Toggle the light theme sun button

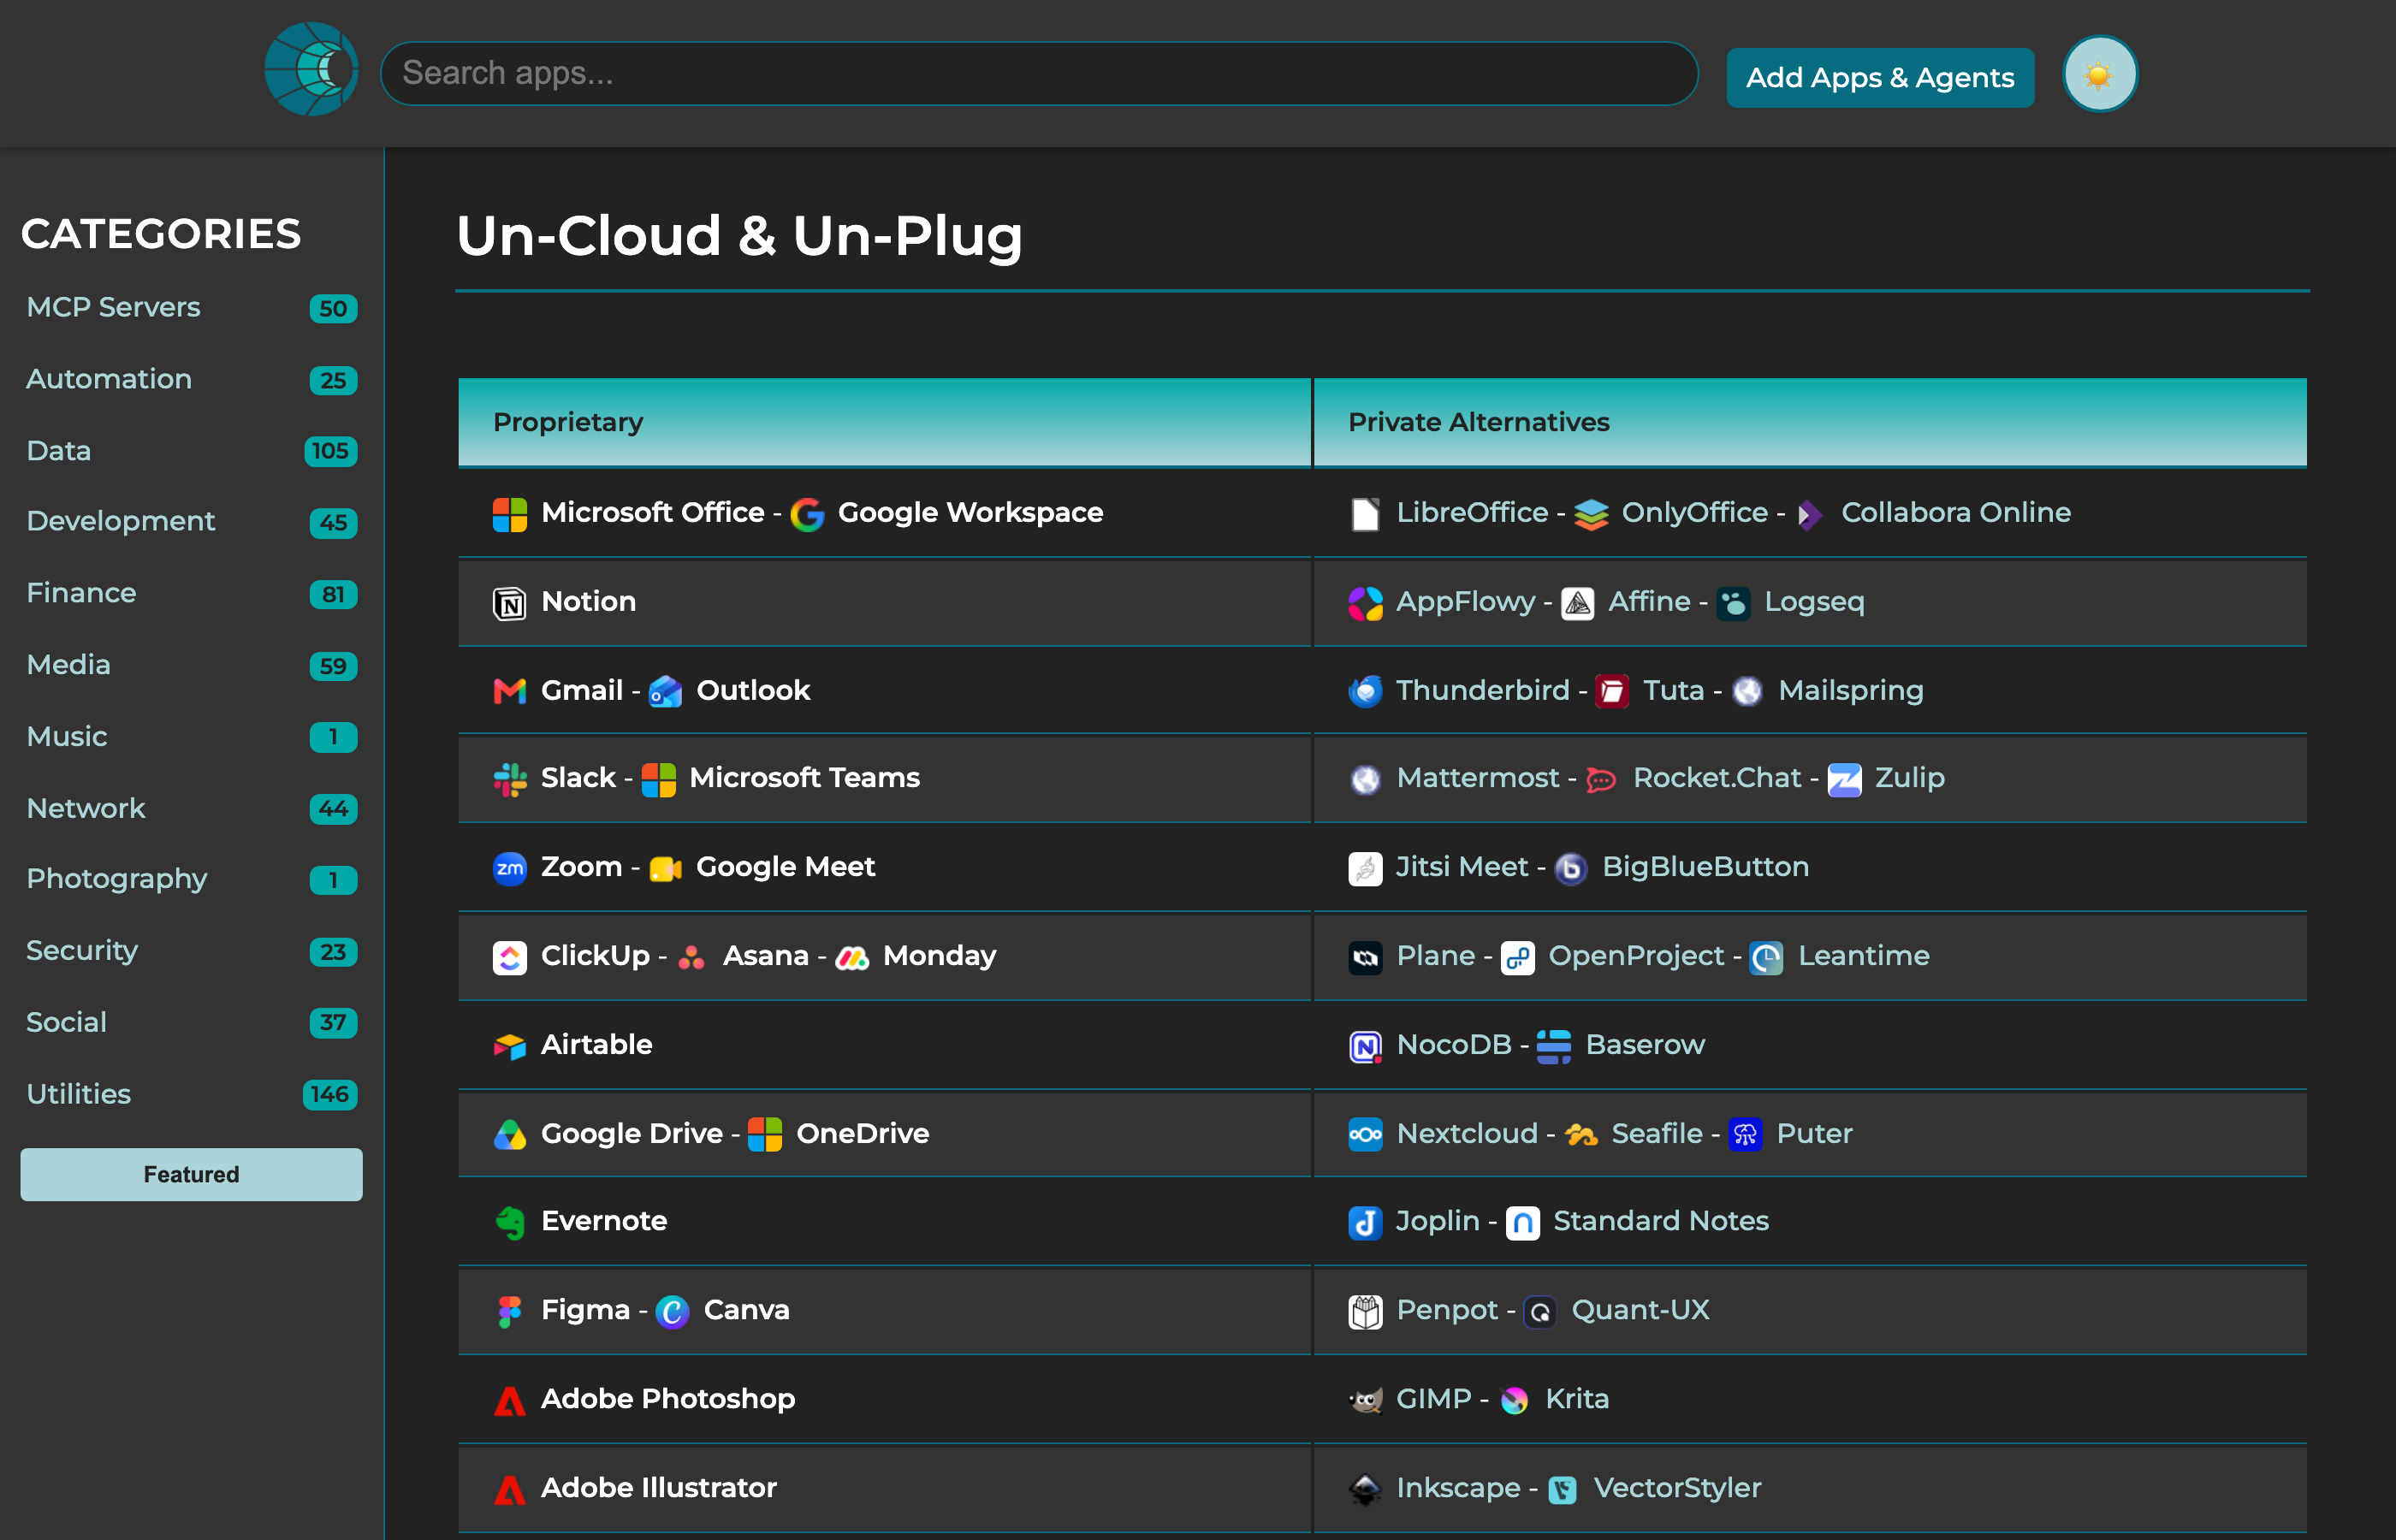tap(2099, 75)
